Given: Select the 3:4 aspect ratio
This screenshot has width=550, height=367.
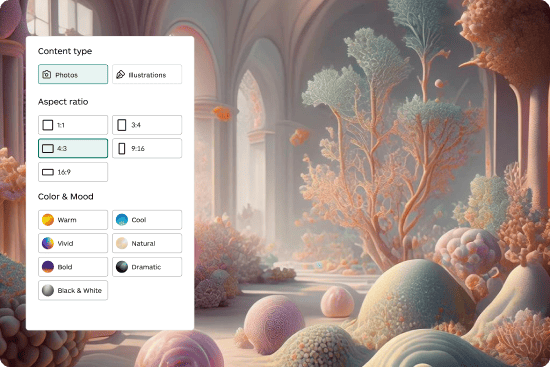Looking at the screenshot, I should click(147, 125).
